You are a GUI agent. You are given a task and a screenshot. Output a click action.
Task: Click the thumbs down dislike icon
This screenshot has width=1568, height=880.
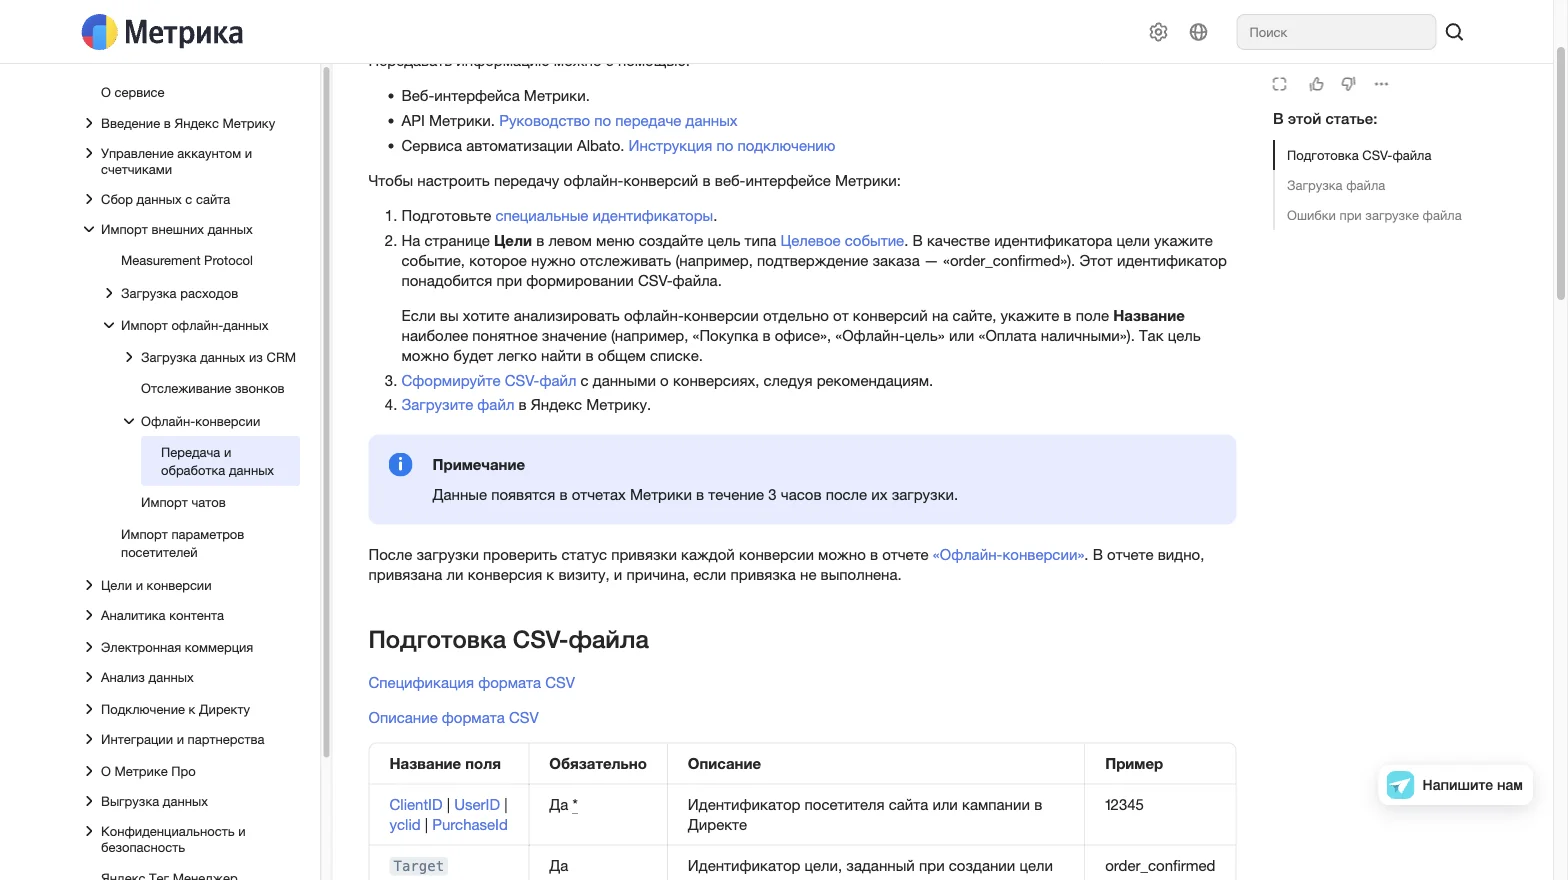click(1348, 84)
